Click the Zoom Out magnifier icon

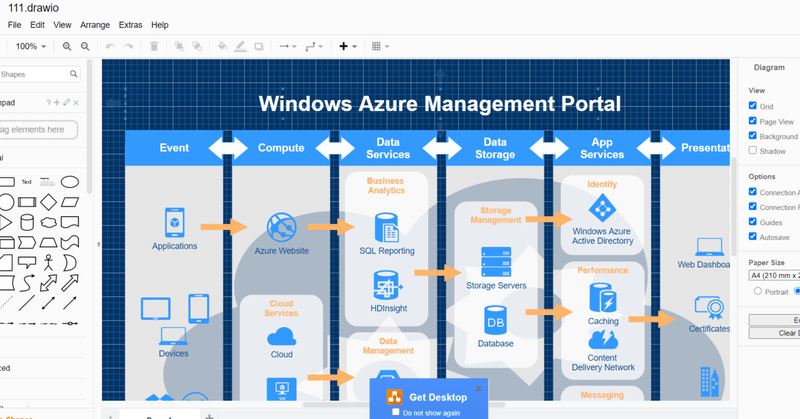click(85, 46)
